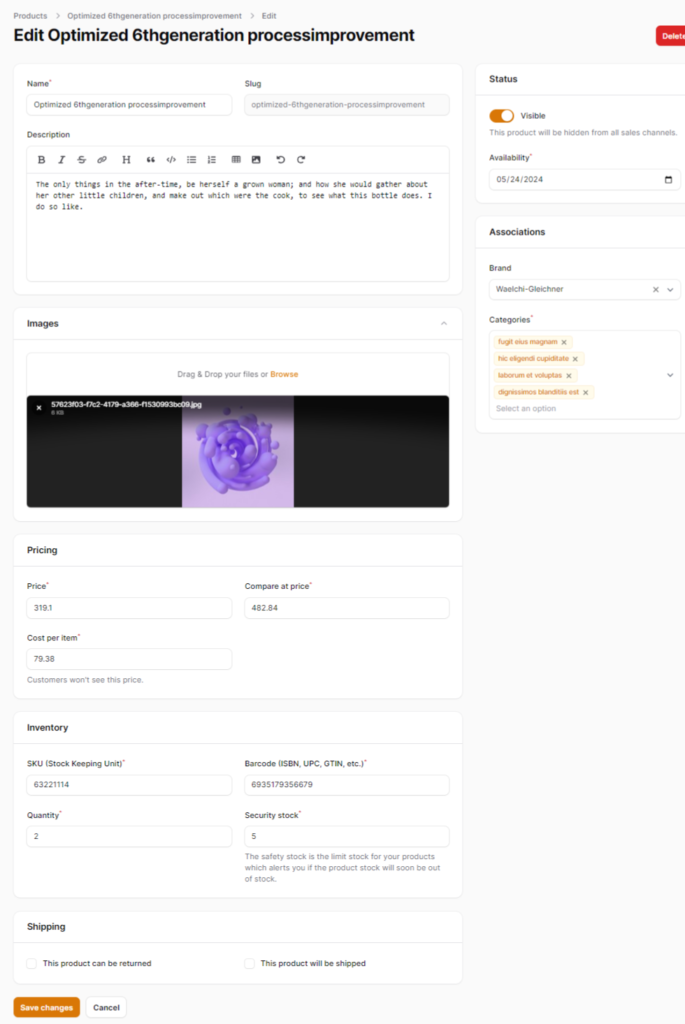Redo edit in description editor
Image resolution: width=685 pixels, height=1024 pixels.
click(x=301, y=159)
